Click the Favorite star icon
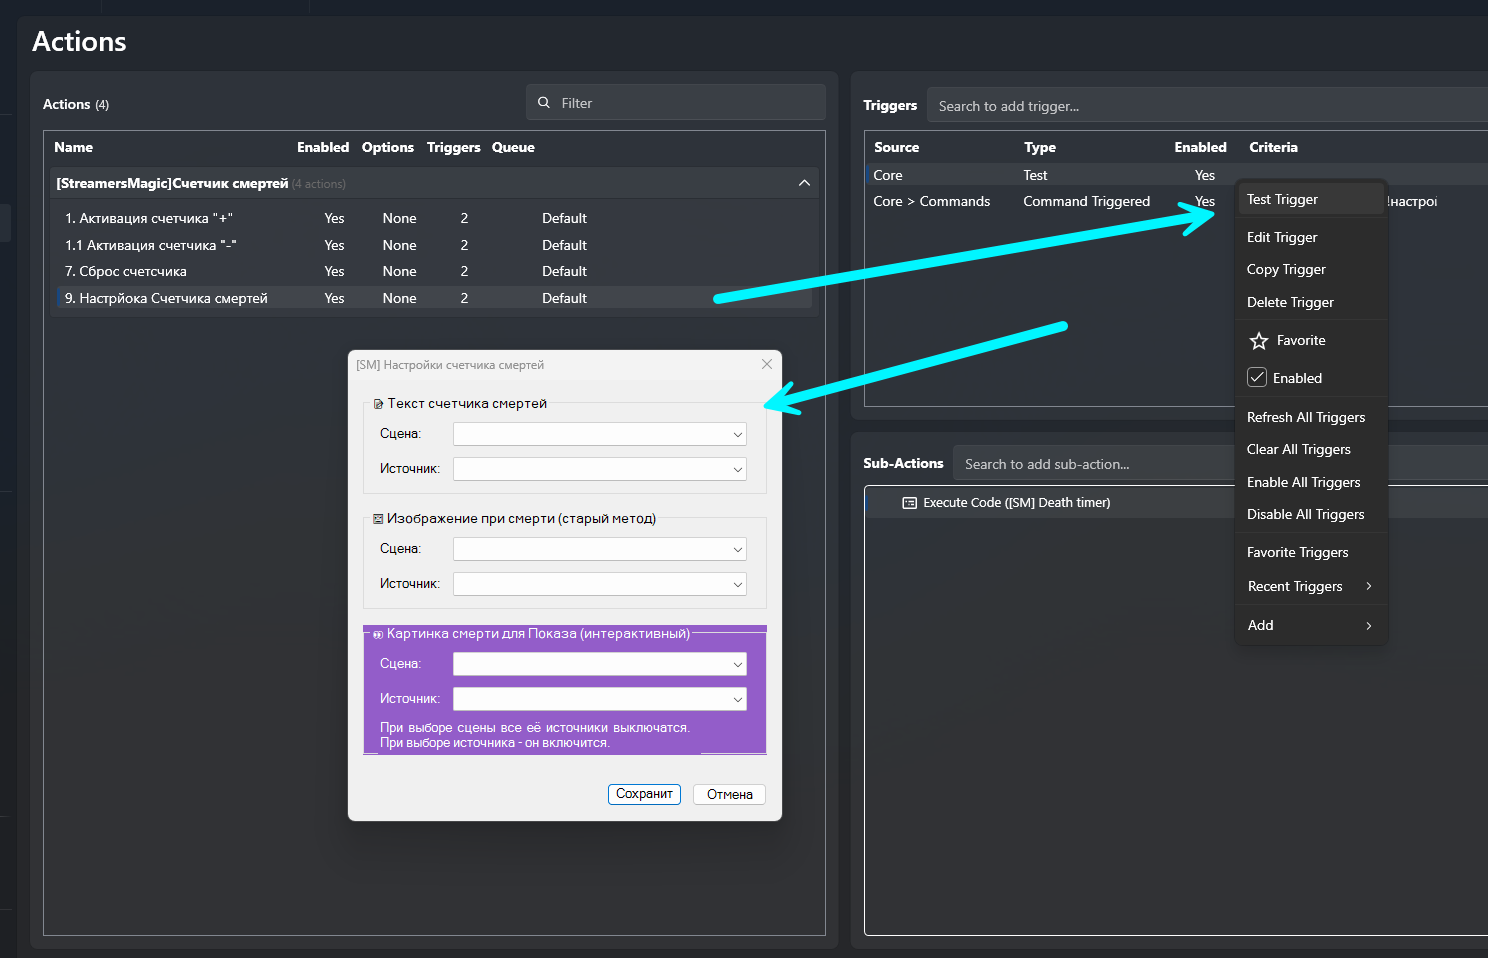 pyautogui.click(x=1259, y=341)
